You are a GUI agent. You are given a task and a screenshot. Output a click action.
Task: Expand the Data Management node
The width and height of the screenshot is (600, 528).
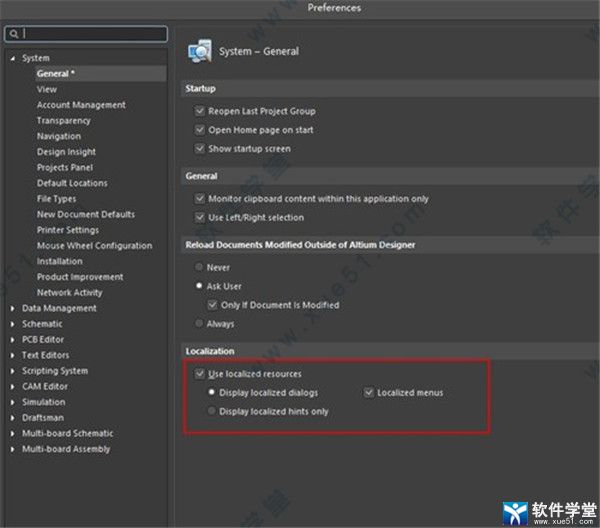[x=13, y=308]
